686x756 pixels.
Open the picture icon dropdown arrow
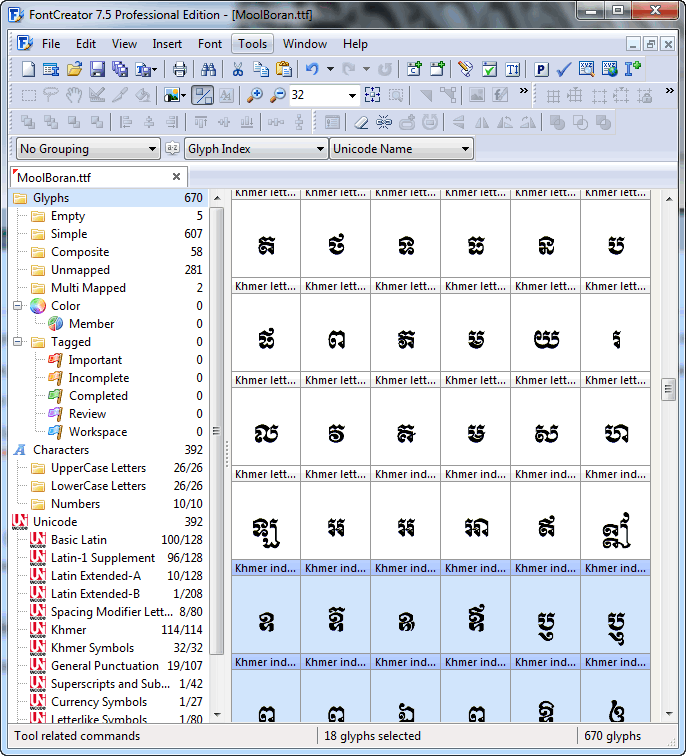[x=183, y=95]
